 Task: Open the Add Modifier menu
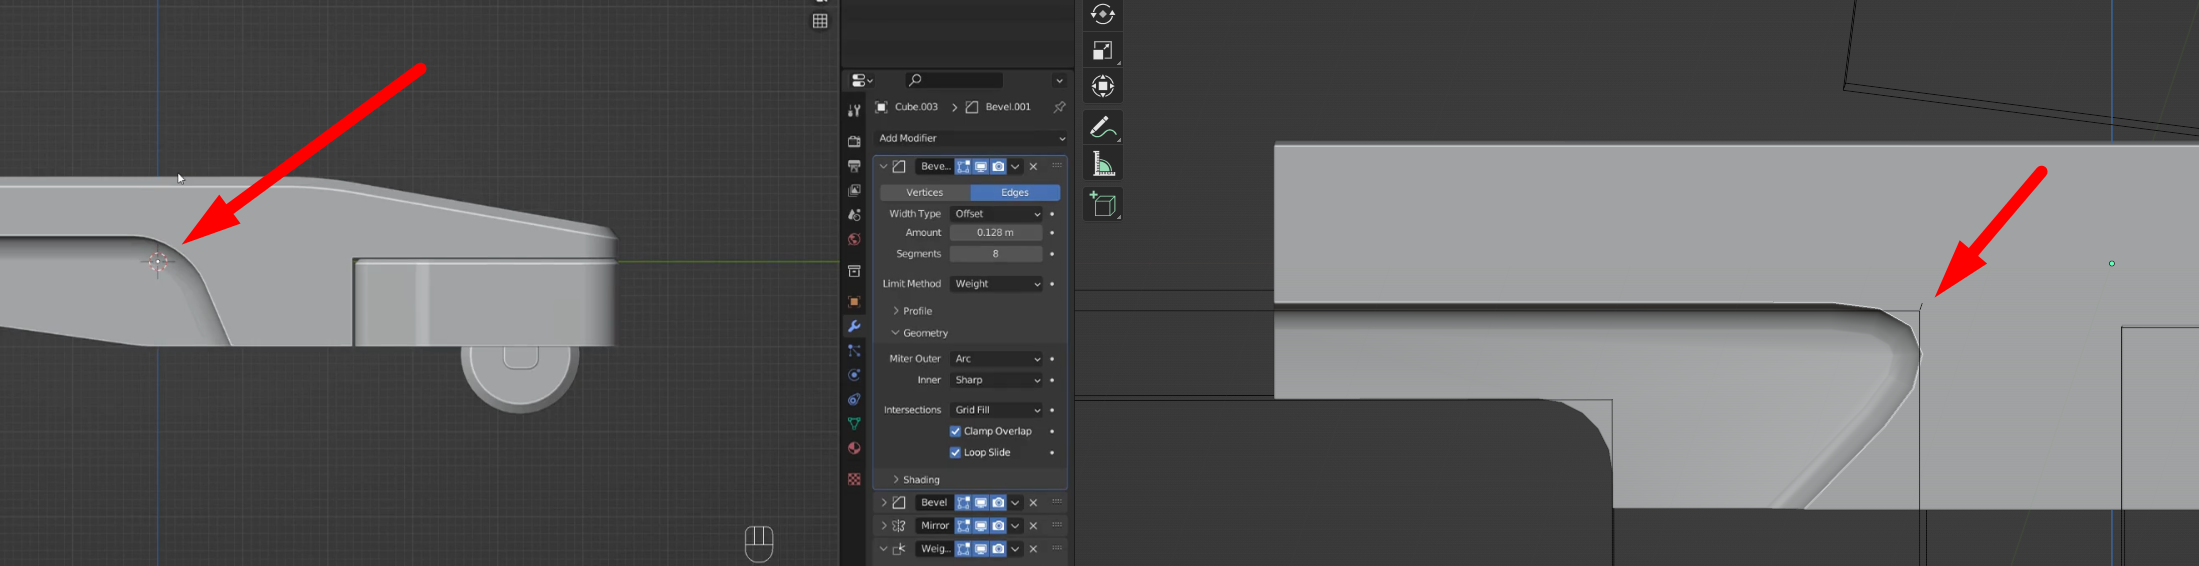pos(970,138)
